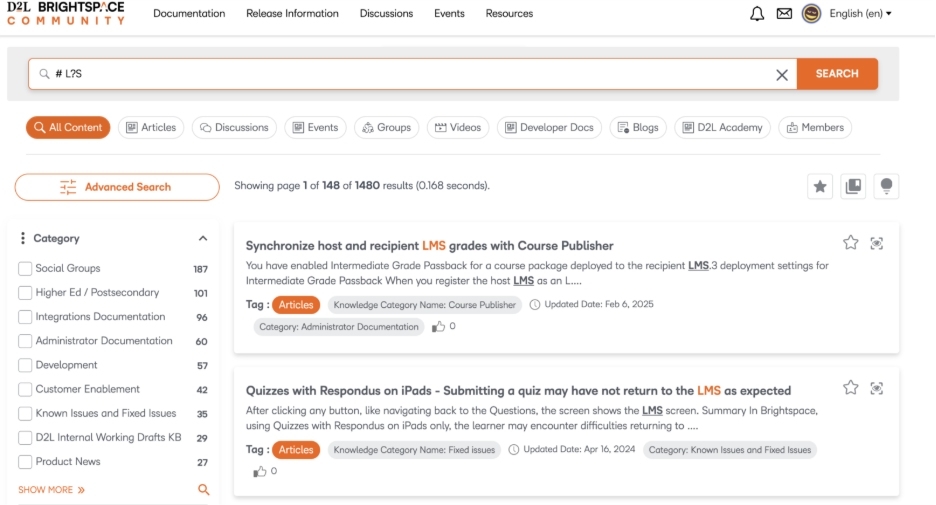This screenshot has width=936, height=505.
Task: Check the Development category
Action: [25, 365]
